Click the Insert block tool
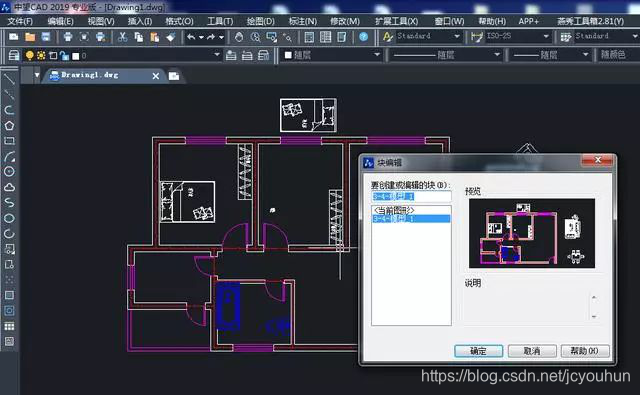Screen dimensions: 640x395 coord(9,249)
